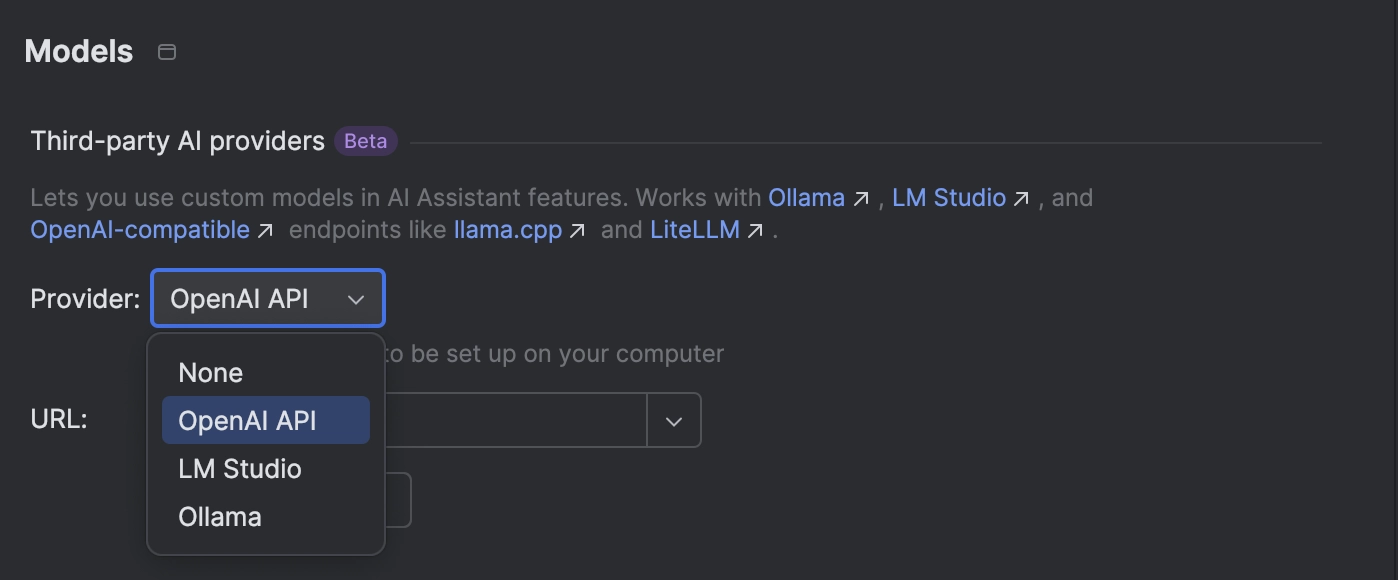Open the Provider combo box
This screenshot has width=1398, height=580.
pyautogui.click(x=267, y=297)
